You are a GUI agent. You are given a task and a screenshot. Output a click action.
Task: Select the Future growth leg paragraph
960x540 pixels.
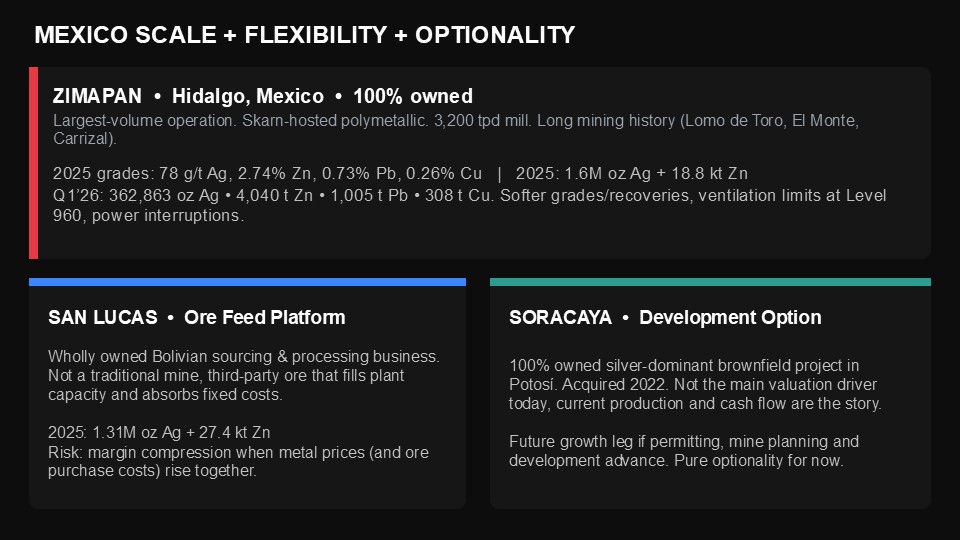point(684,451)
